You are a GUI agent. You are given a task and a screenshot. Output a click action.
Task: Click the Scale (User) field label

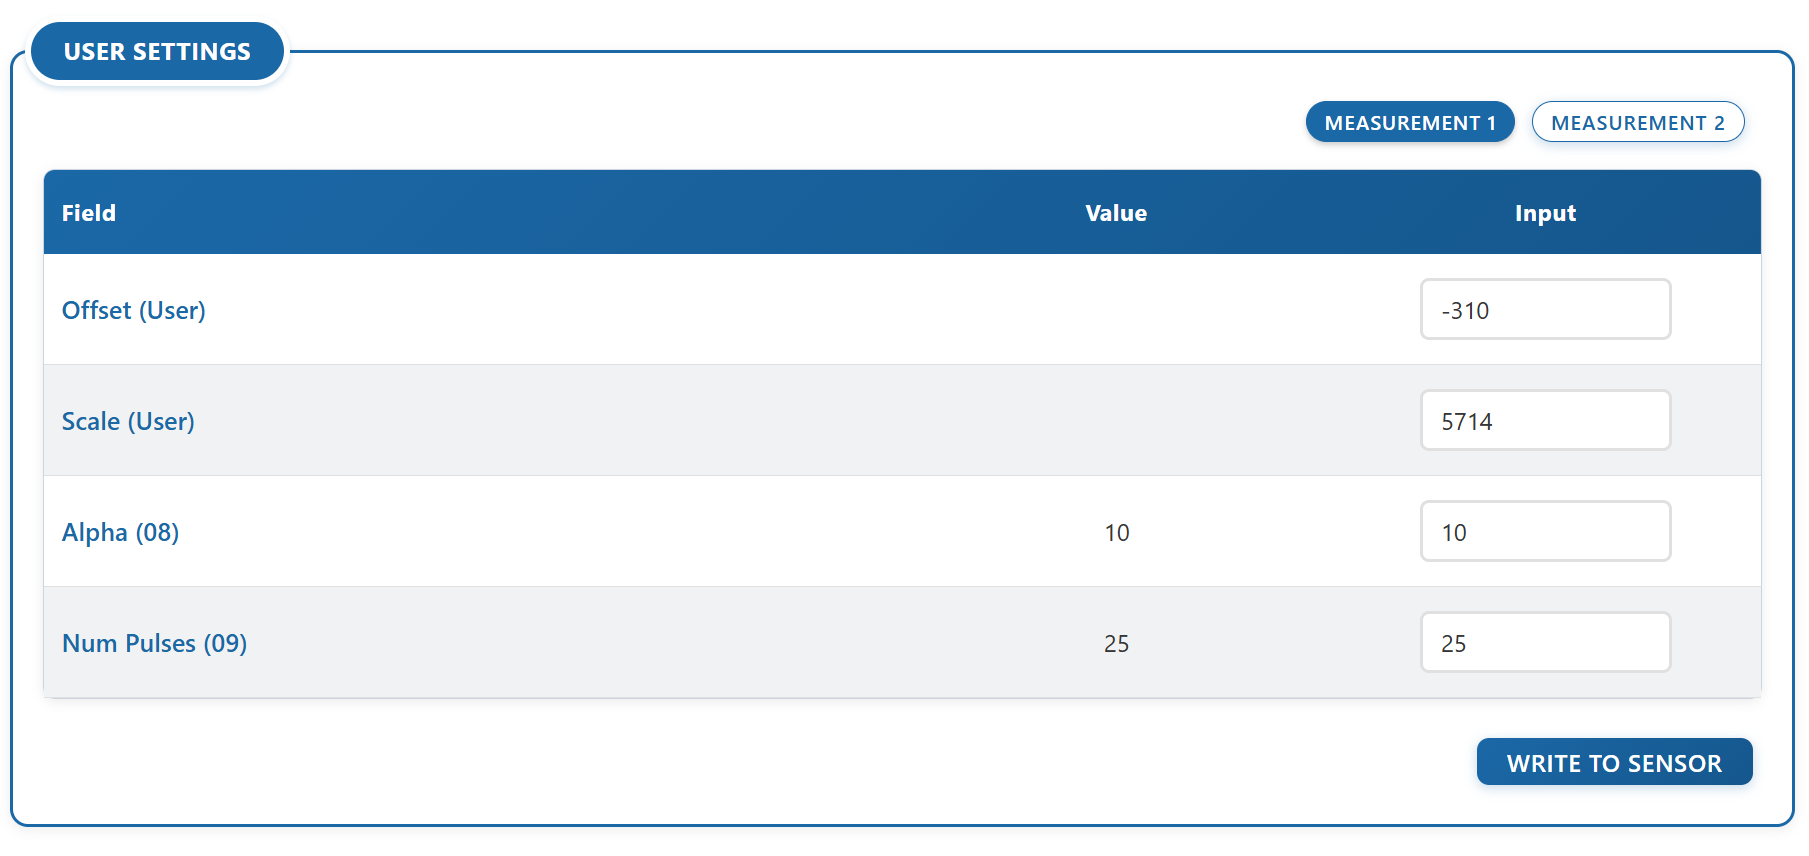coord(128,421)
